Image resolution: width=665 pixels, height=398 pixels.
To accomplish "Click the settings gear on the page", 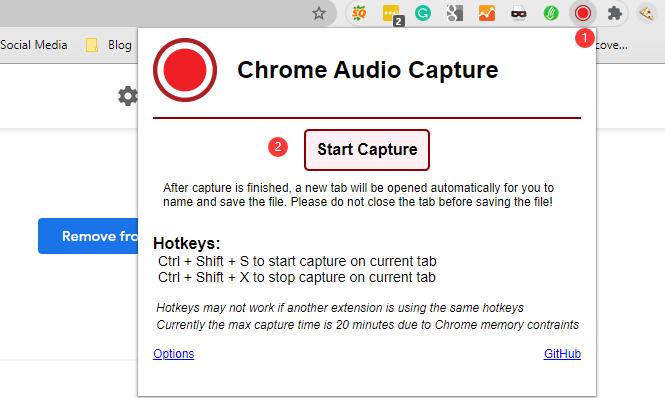I will [x=127, y=96].
